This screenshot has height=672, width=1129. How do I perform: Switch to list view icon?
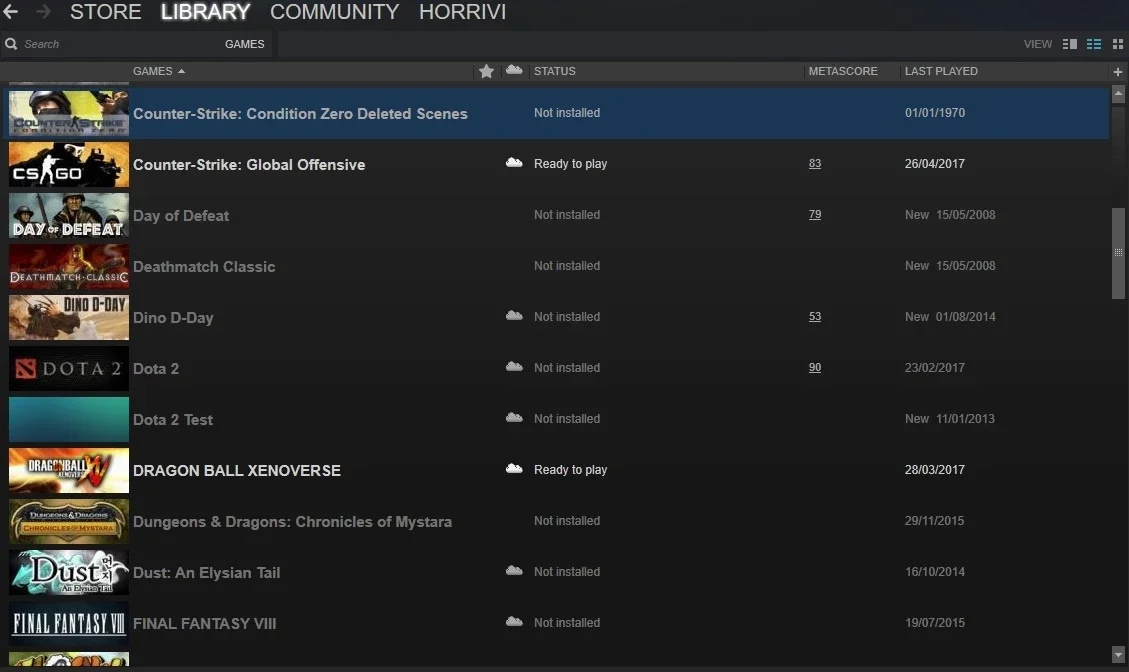click(x=1094, y=44)
